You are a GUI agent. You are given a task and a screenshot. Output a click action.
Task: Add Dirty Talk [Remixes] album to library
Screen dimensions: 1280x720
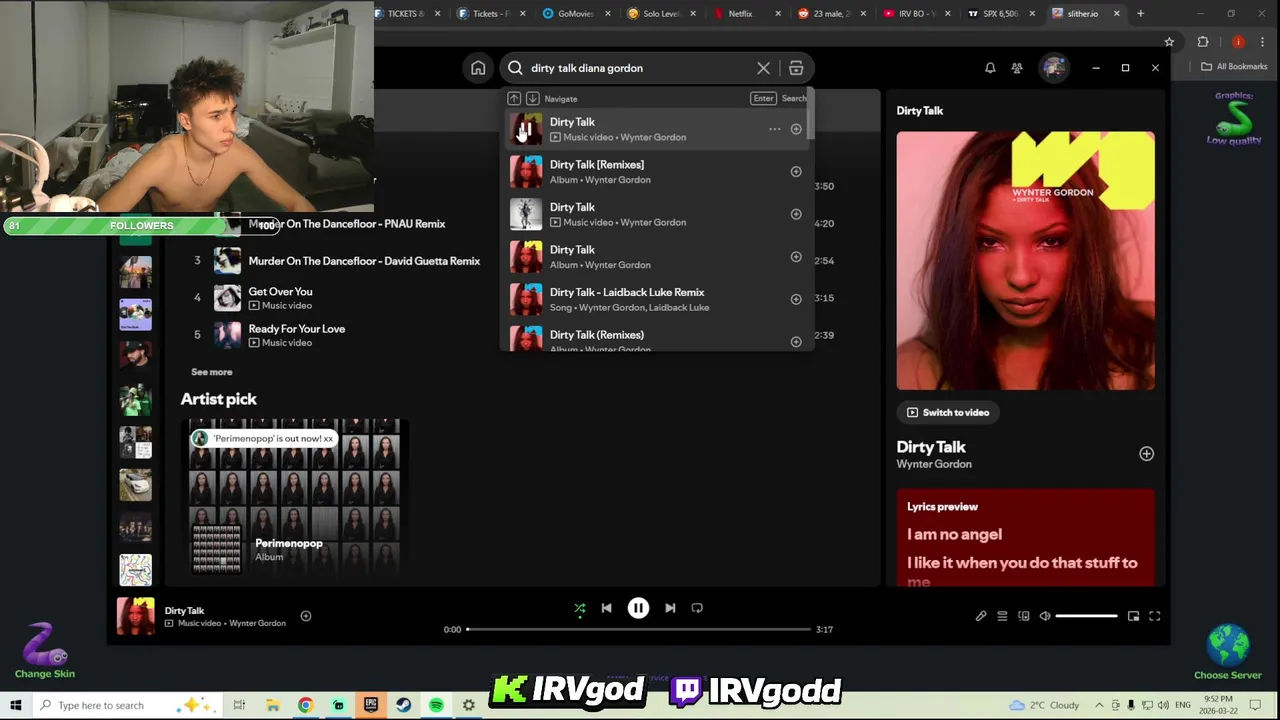tap(796, 172)
